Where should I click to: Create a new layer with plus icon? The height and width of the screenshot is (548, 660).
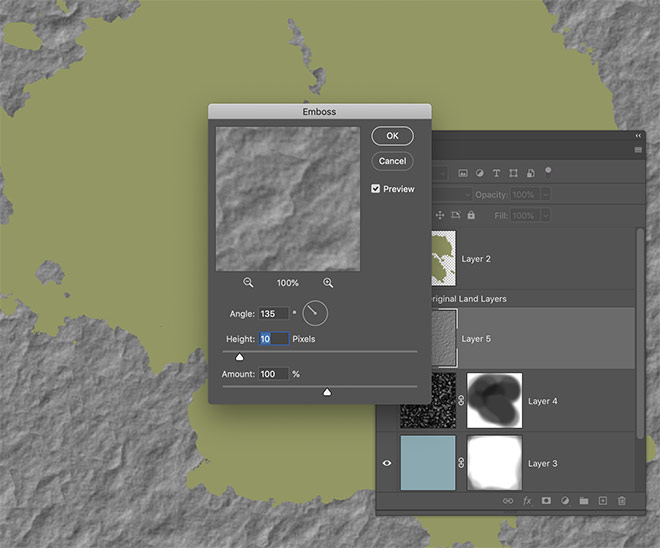click(602, 500)
